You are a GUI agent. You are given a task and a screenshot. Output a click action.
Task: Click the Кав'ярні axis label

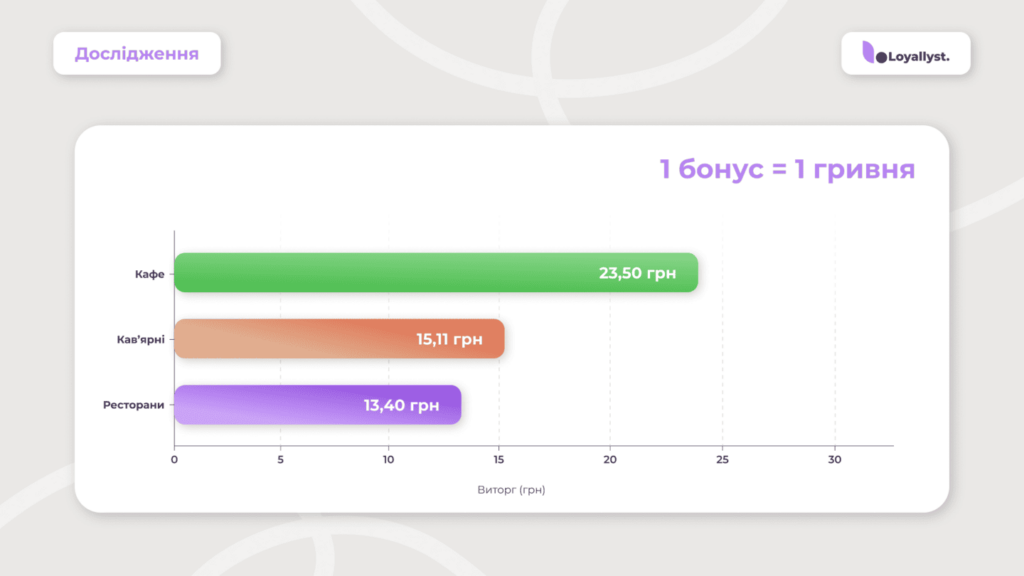pos(140,339)
